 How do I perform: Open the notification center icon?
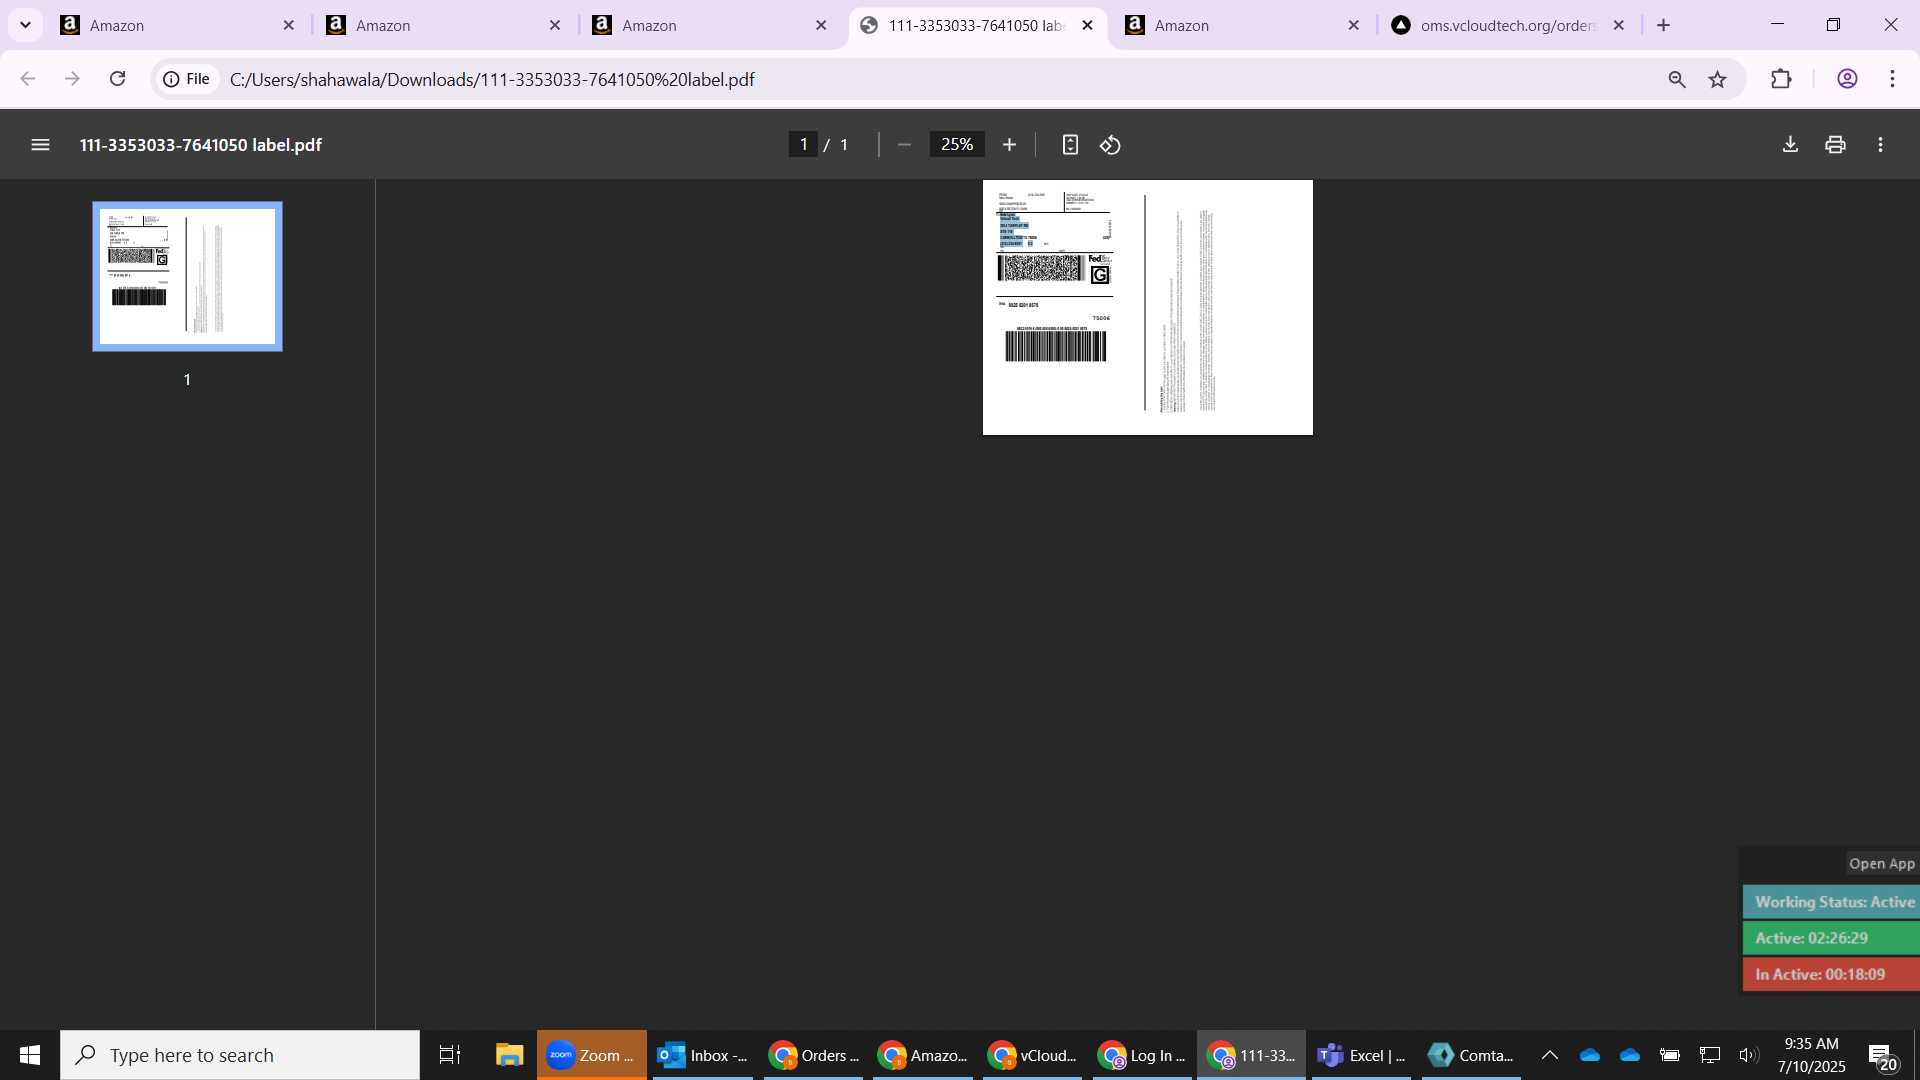tap(1882, 1056)
